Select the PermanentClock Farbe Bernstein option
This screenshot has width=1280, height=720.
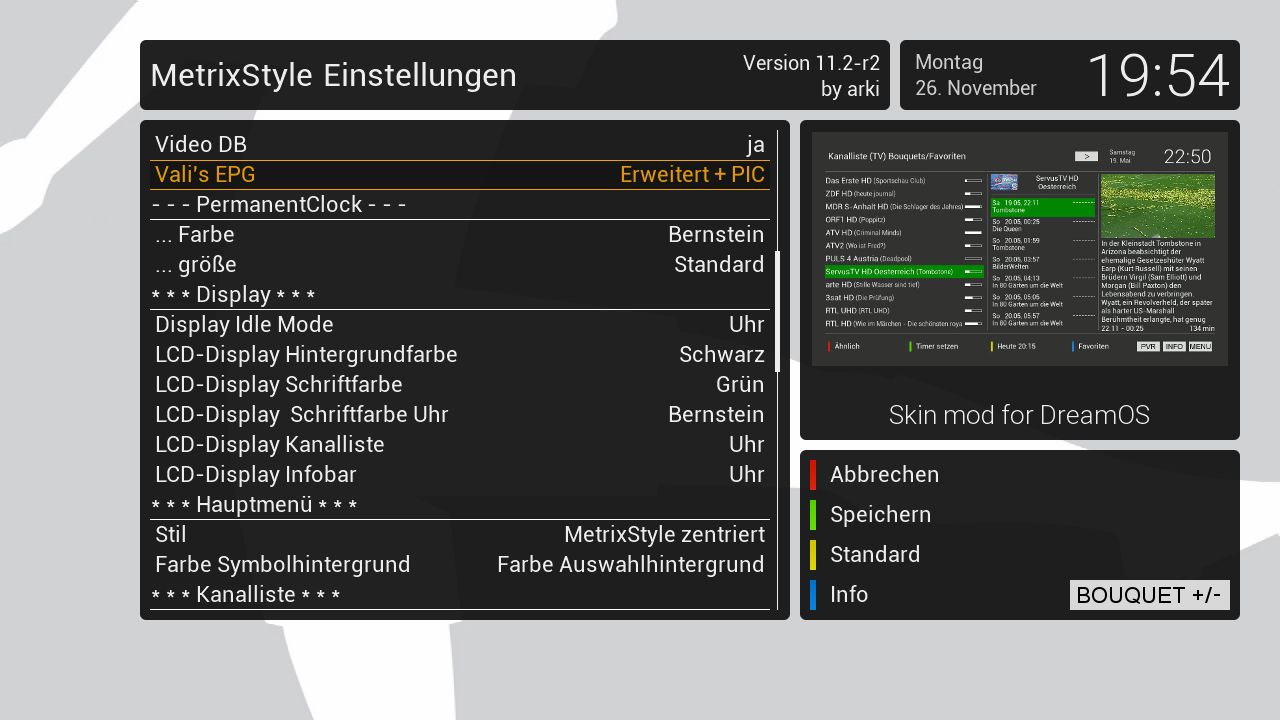click(459, 235)
